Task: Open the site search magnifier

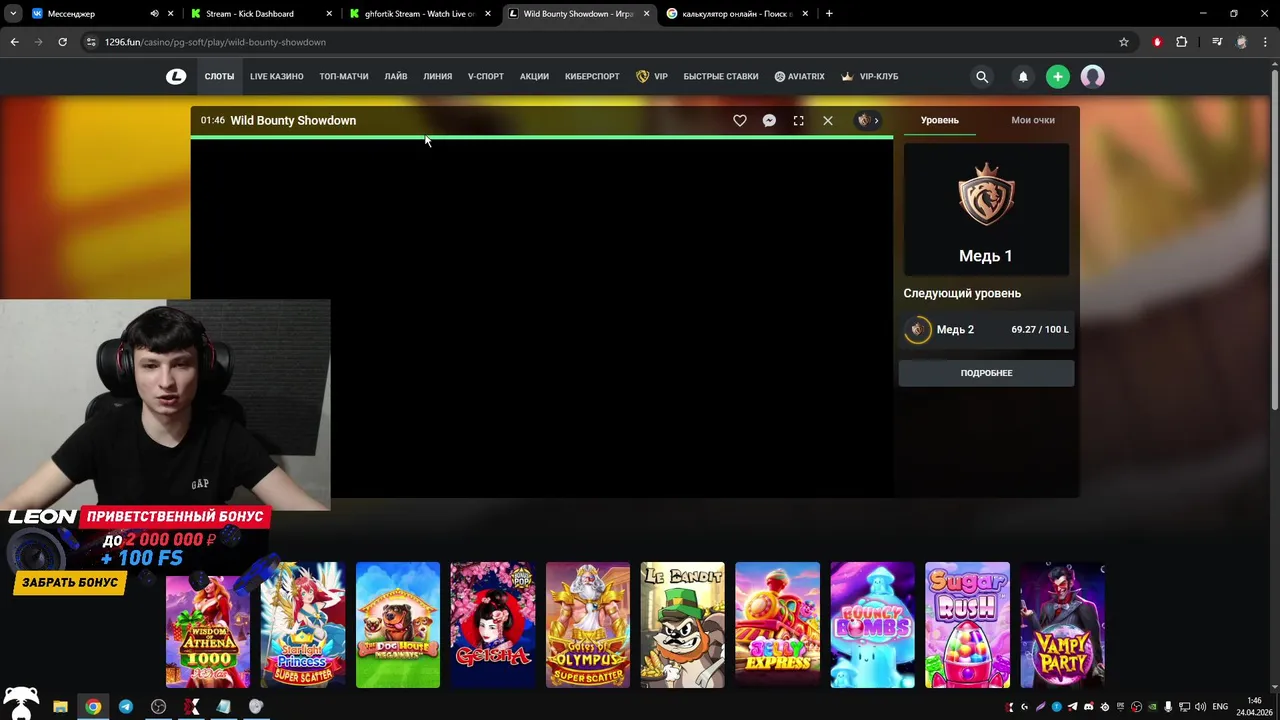Action: [x=982, y=77]
